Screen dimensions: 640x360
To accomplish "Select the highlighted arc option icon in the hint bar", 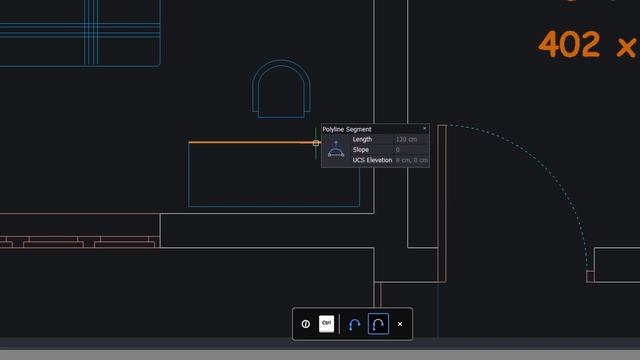I will pyautogui.click(x=378, y=324).
